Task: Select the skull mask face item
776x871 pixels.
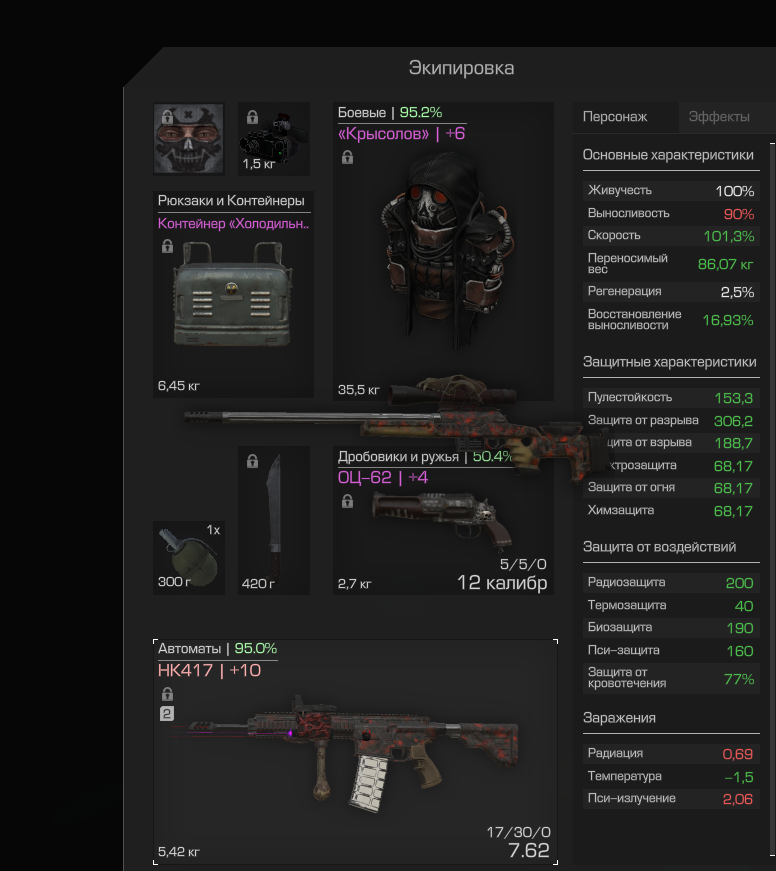Action: 189,139
